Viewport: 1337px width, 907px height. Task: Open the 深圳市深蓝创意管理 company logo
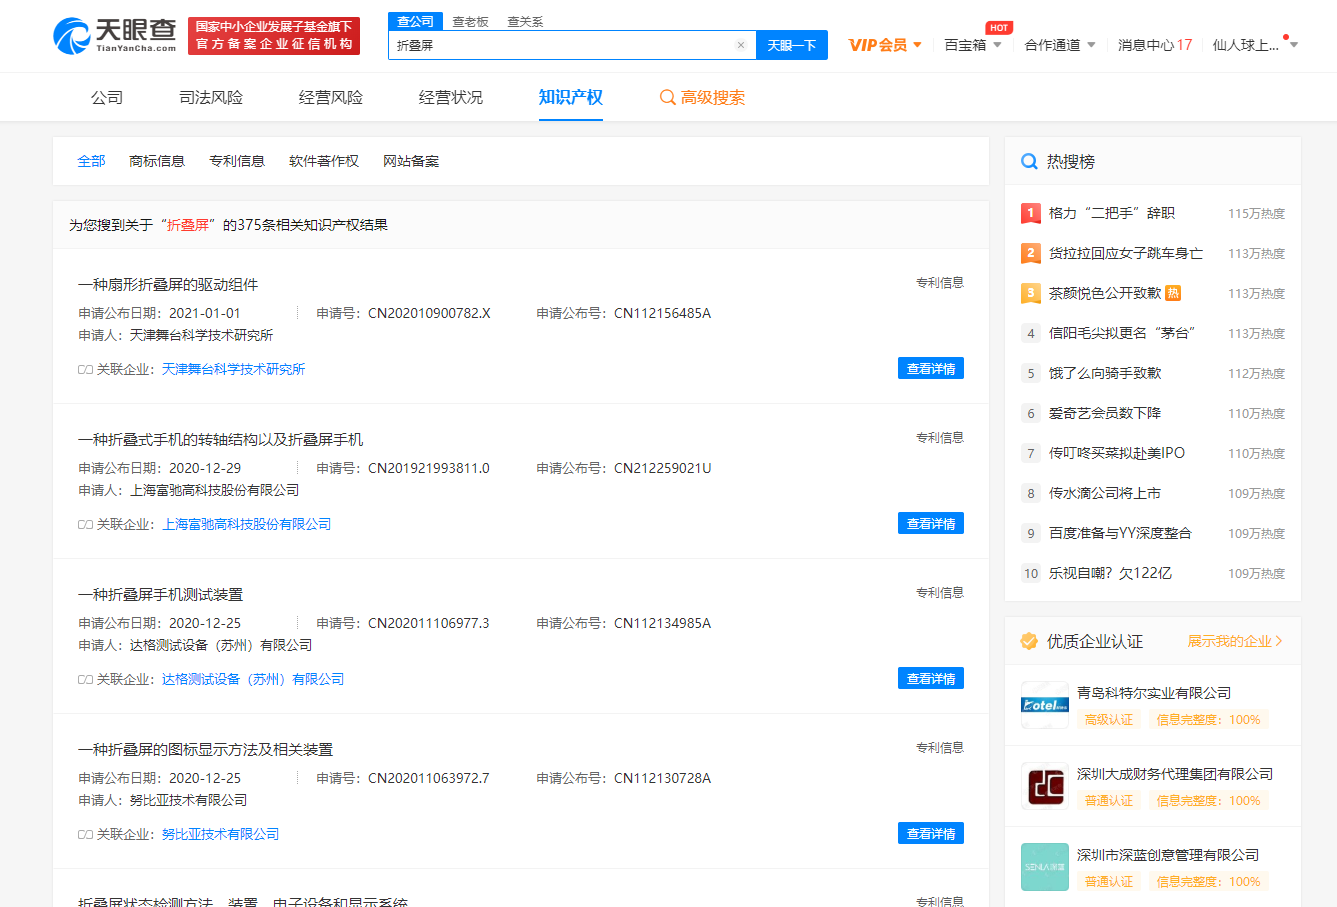click(x=1045, y=867)
